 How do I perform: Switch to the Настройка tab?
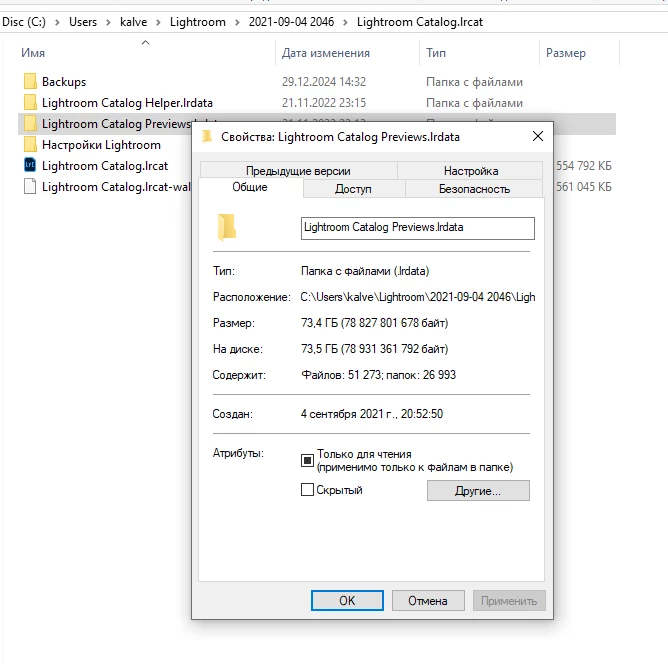pyautogui.click(x=471, y=171)
